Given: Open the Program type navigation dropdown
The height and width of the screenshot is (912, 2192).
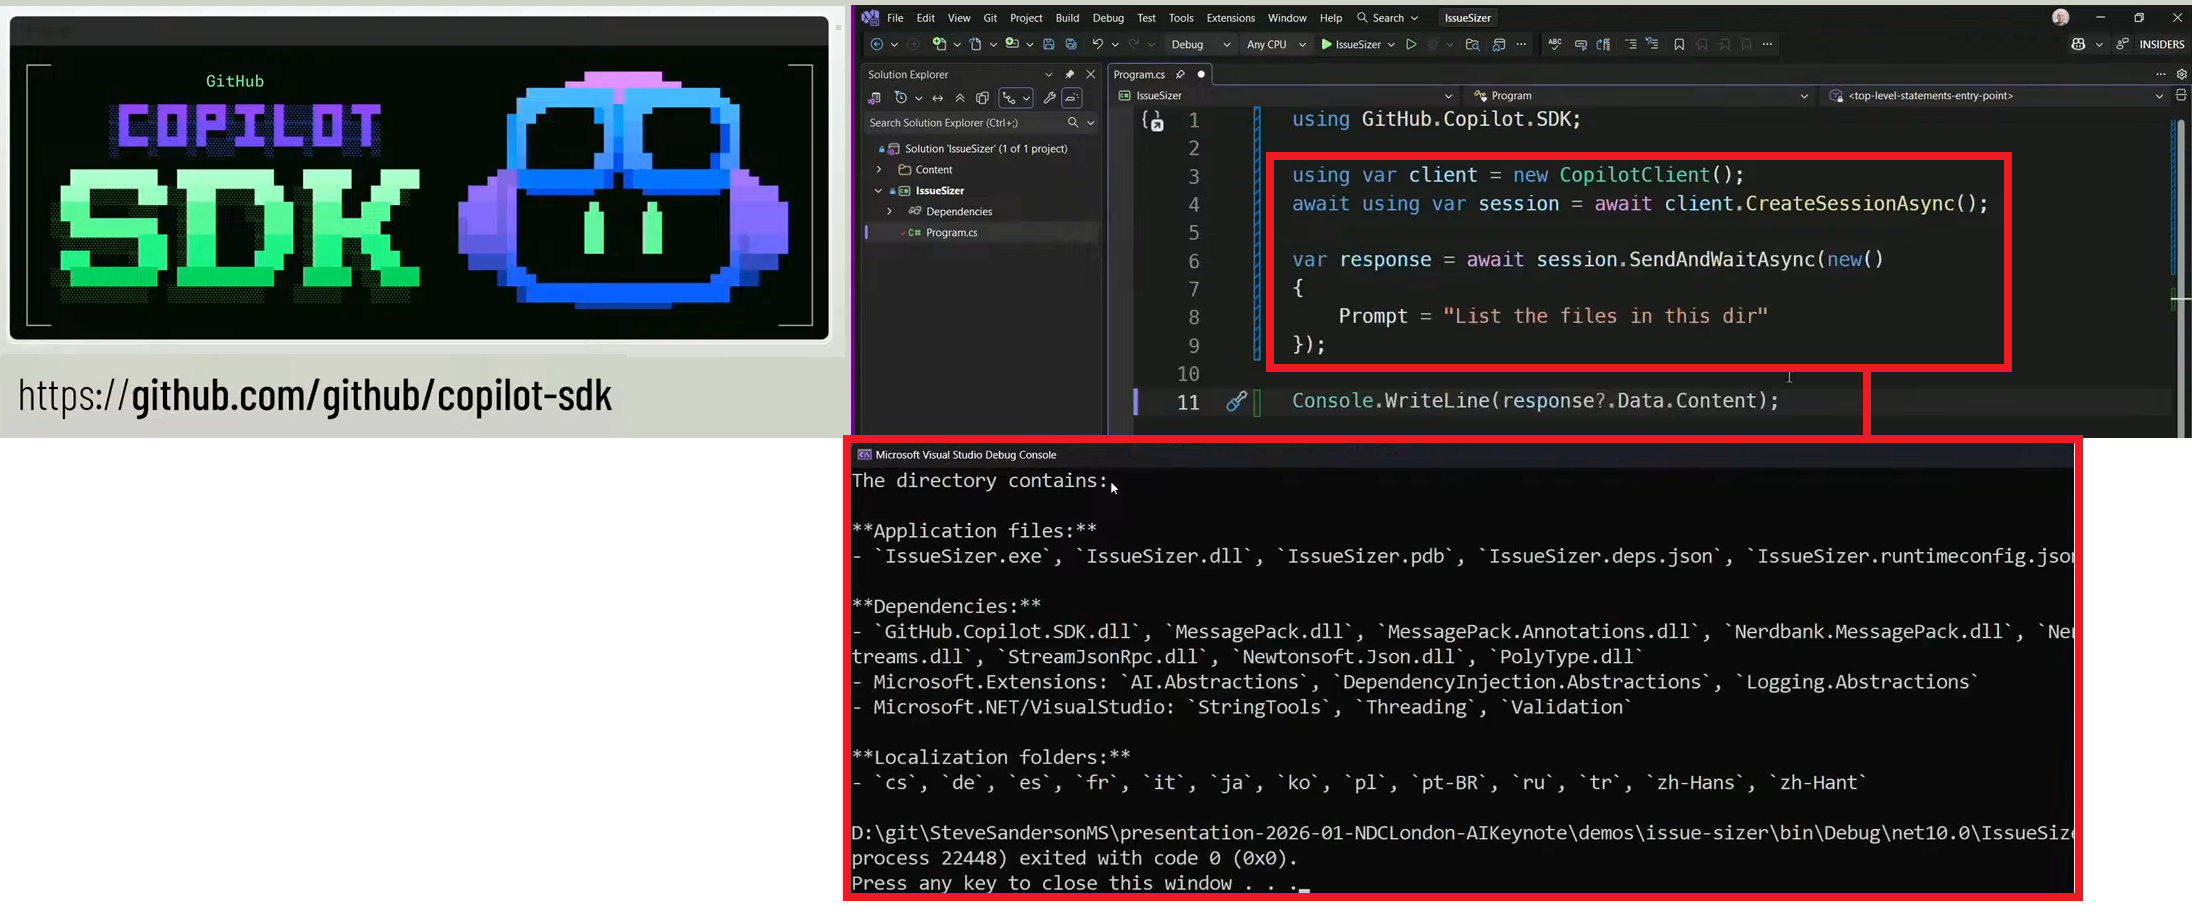Looking at the screenshot, I should tap(1641, 95).
